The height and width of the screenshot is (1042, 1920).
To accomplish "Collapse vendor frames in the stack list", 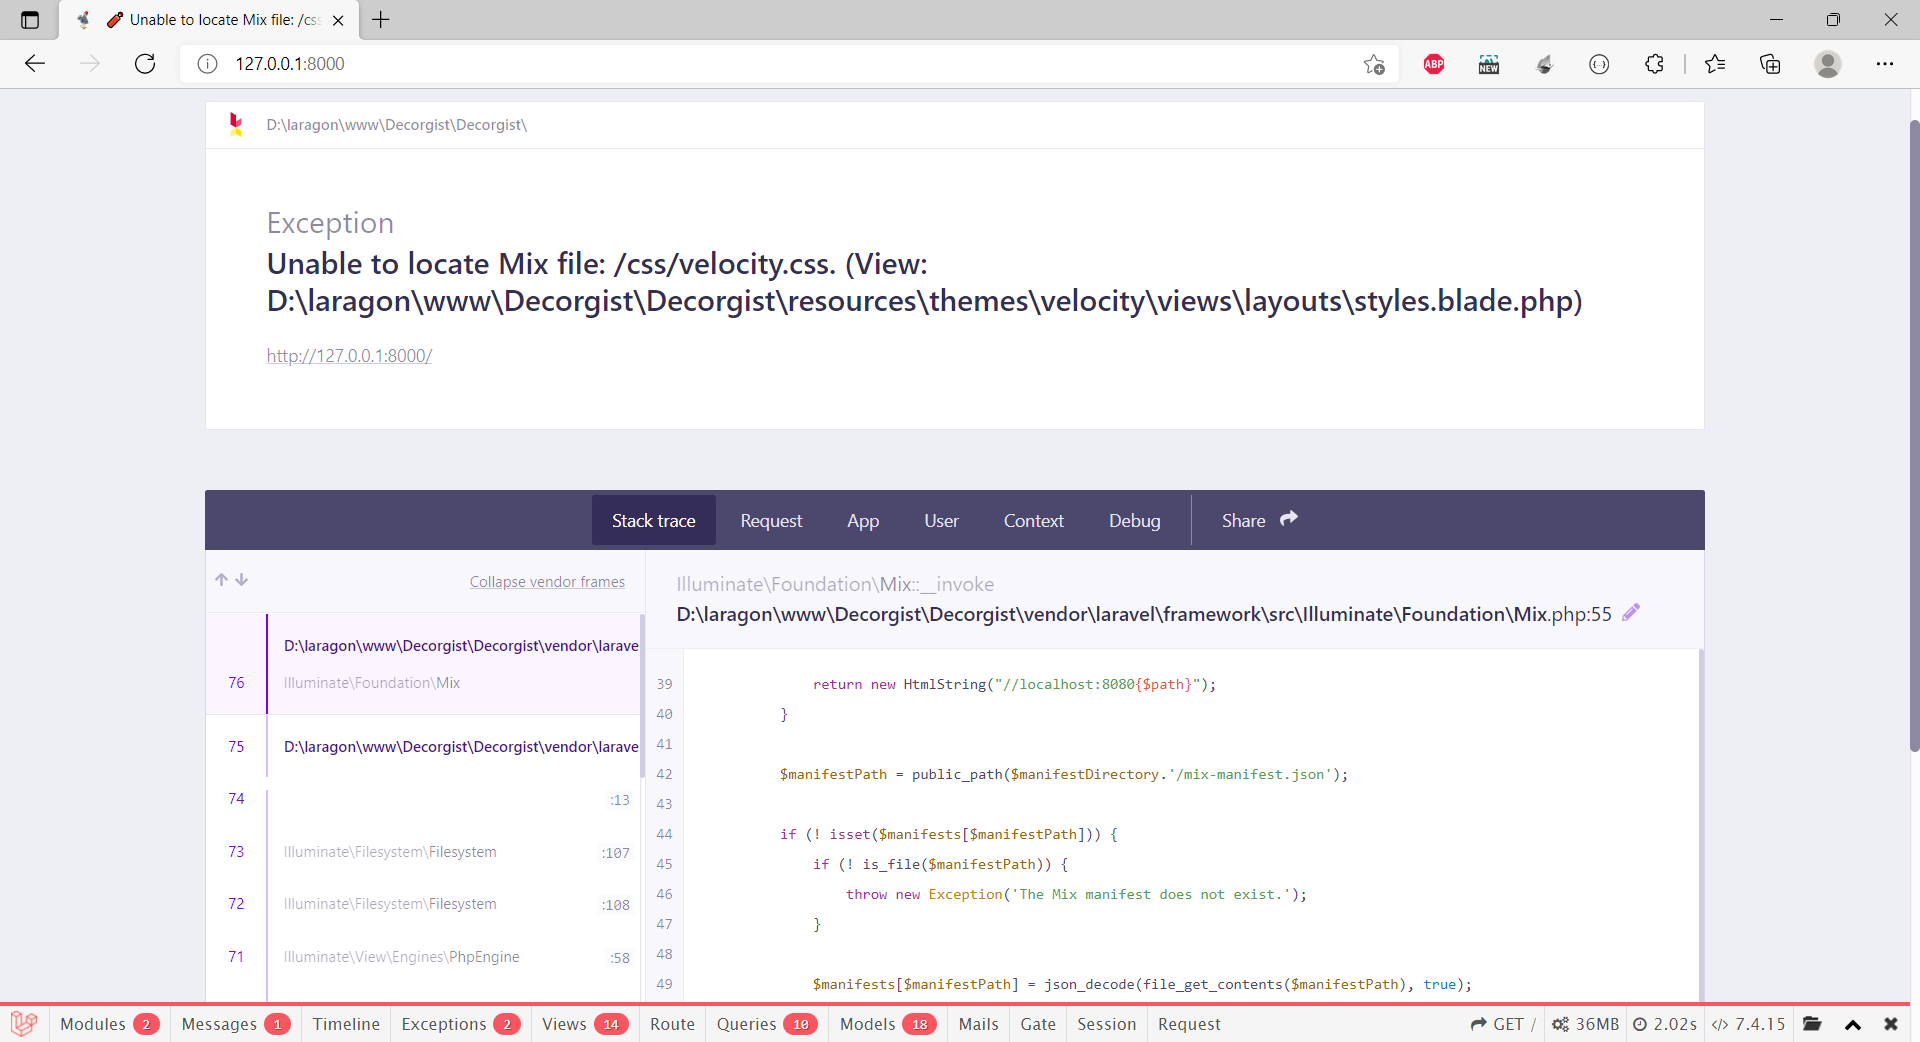I will (547, 582).
